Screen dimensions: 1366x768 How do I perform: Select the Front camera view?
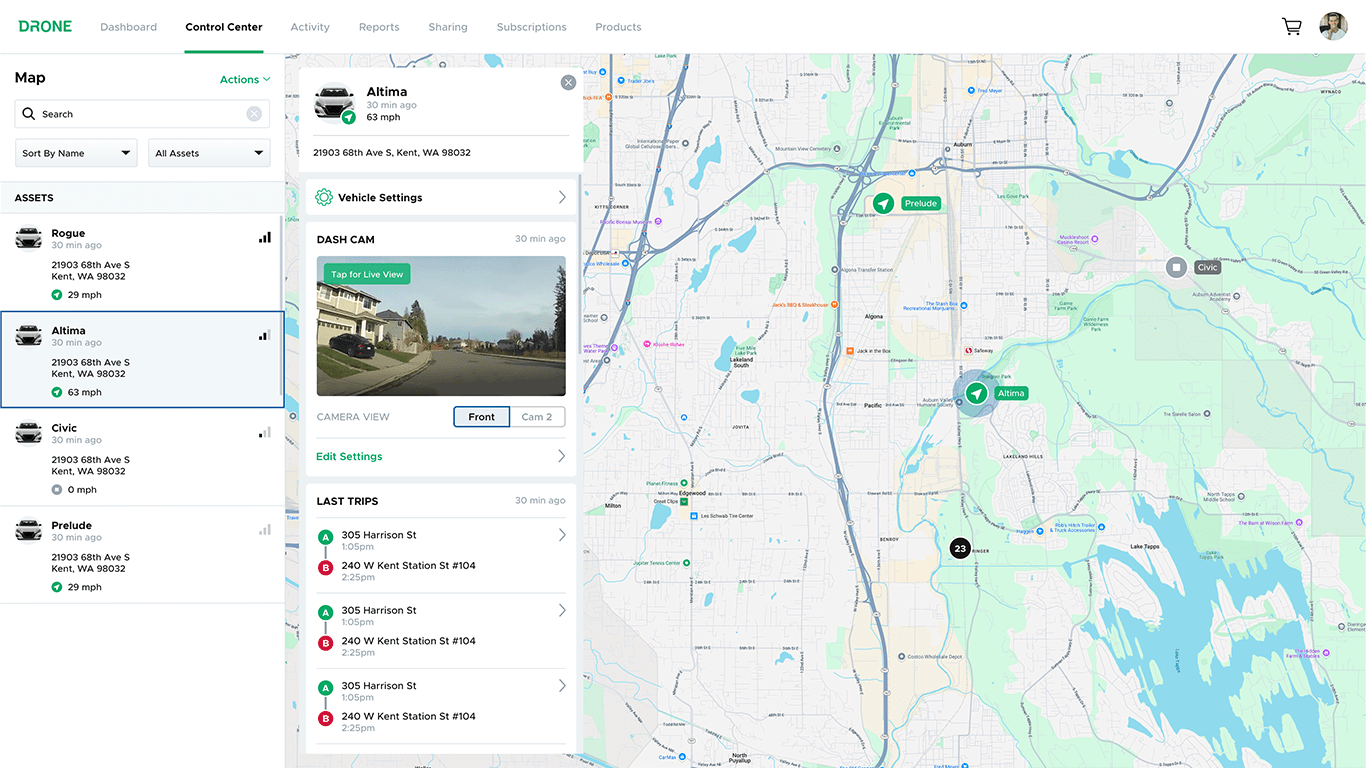(481, 416)
